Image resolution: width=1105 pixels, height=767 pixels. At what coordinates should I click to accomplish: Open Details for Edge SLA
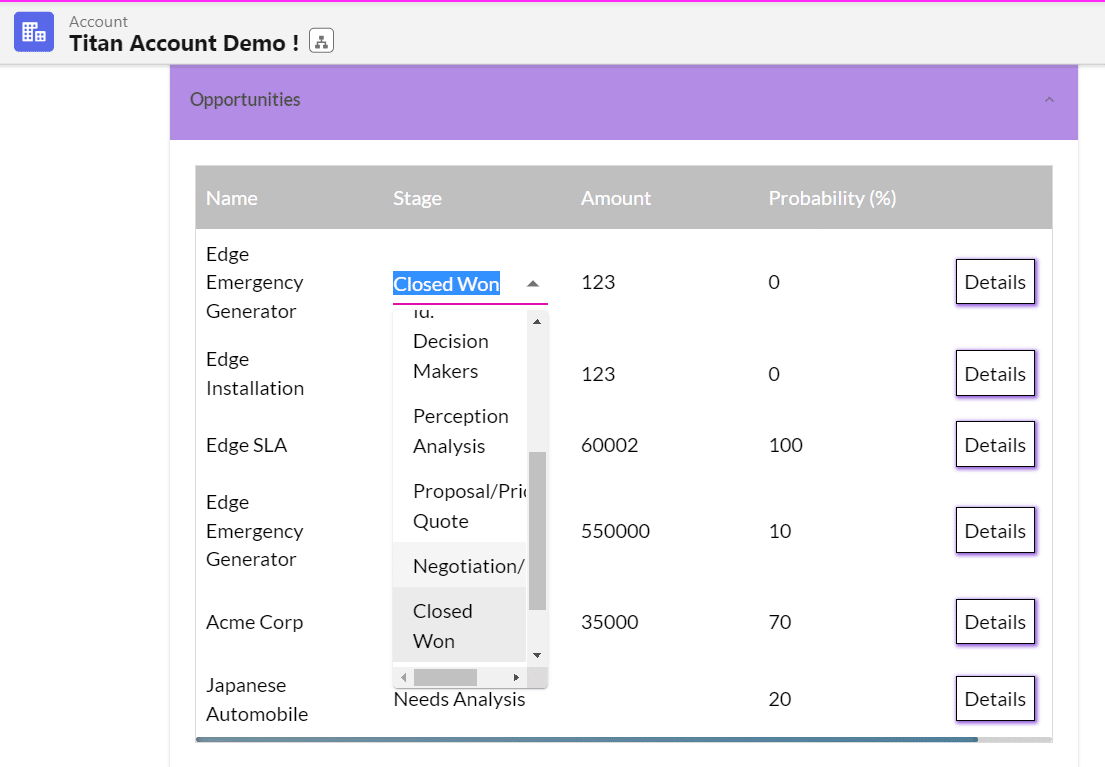click(x=994, y=445)
